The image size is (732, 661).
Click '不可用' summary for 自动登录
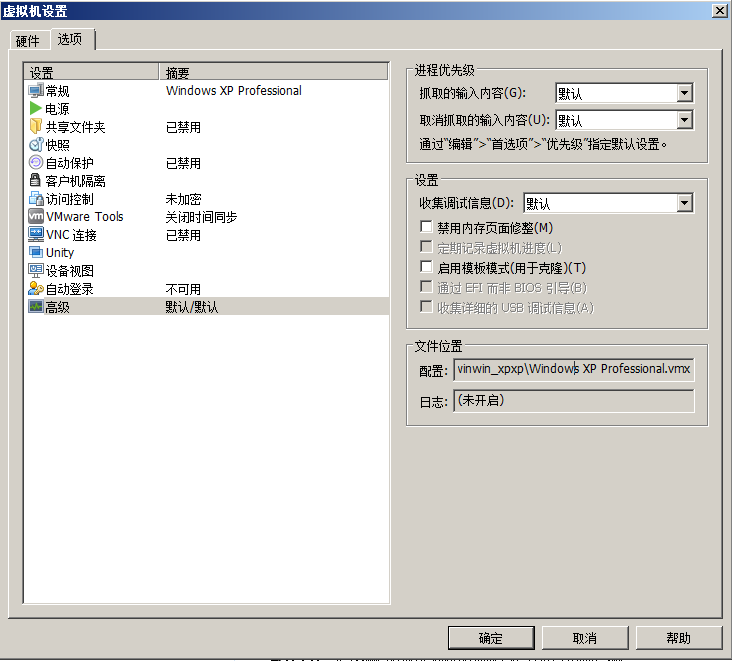[183, 289]
